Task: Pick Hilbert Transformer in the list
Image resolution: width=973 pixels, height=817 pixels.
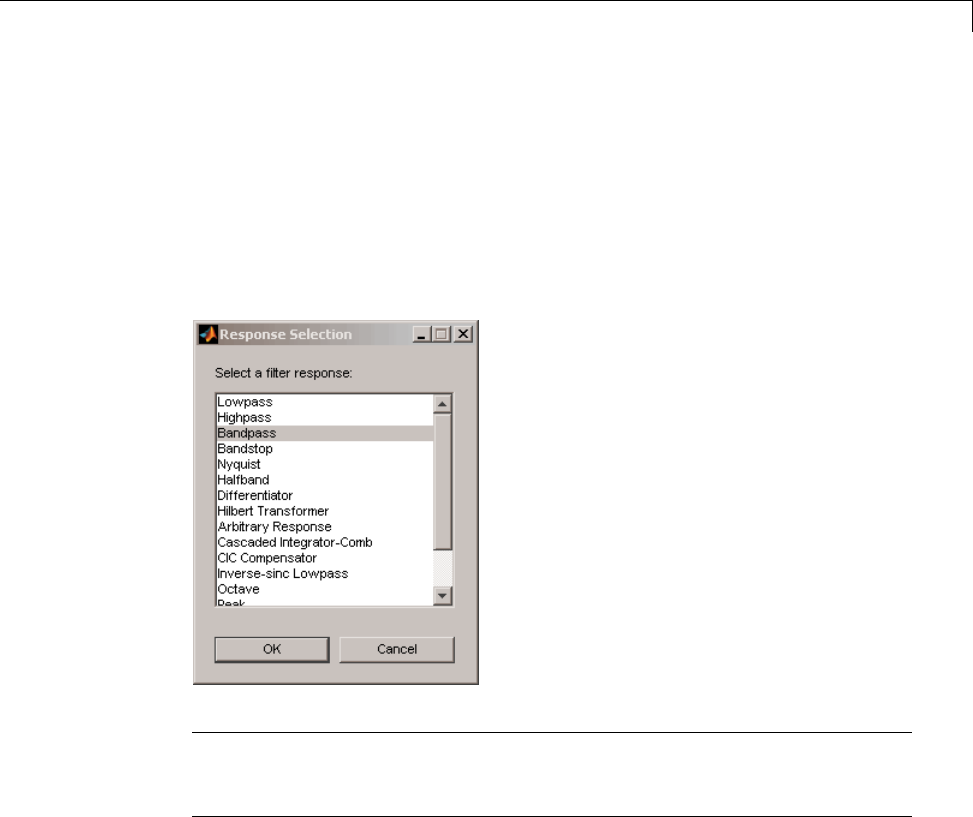Action: tap(325, 511)
